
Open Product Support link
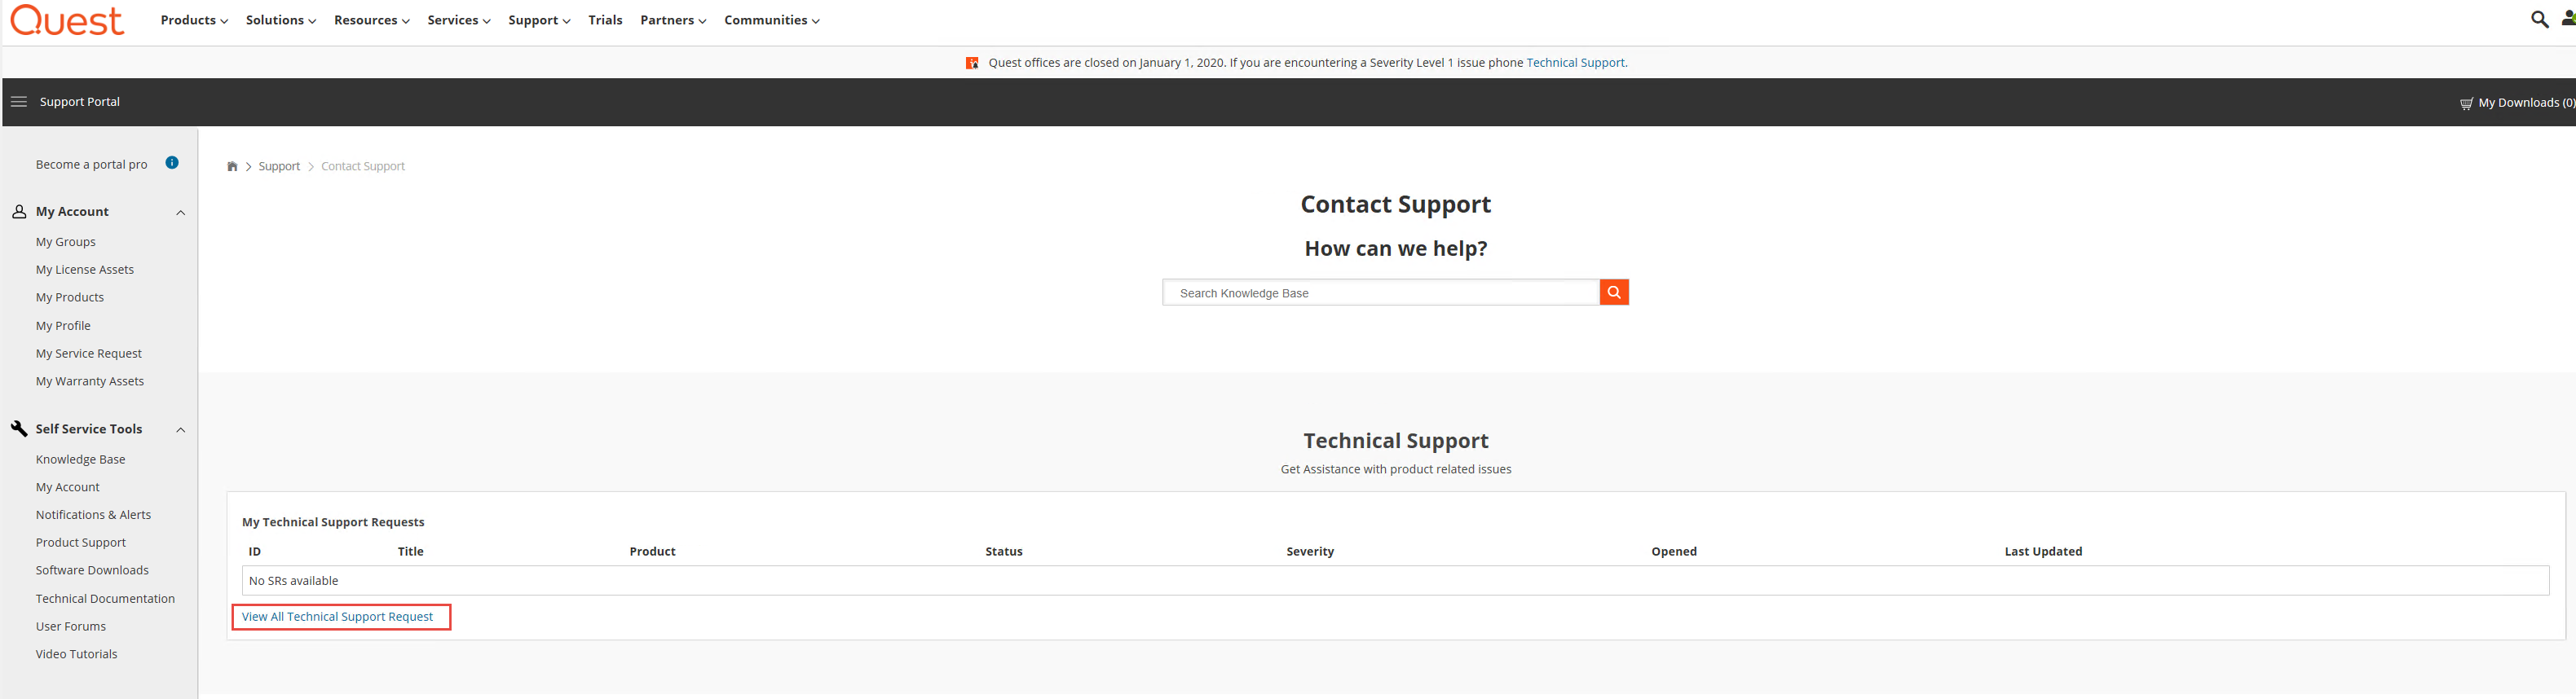click(81, 543)
